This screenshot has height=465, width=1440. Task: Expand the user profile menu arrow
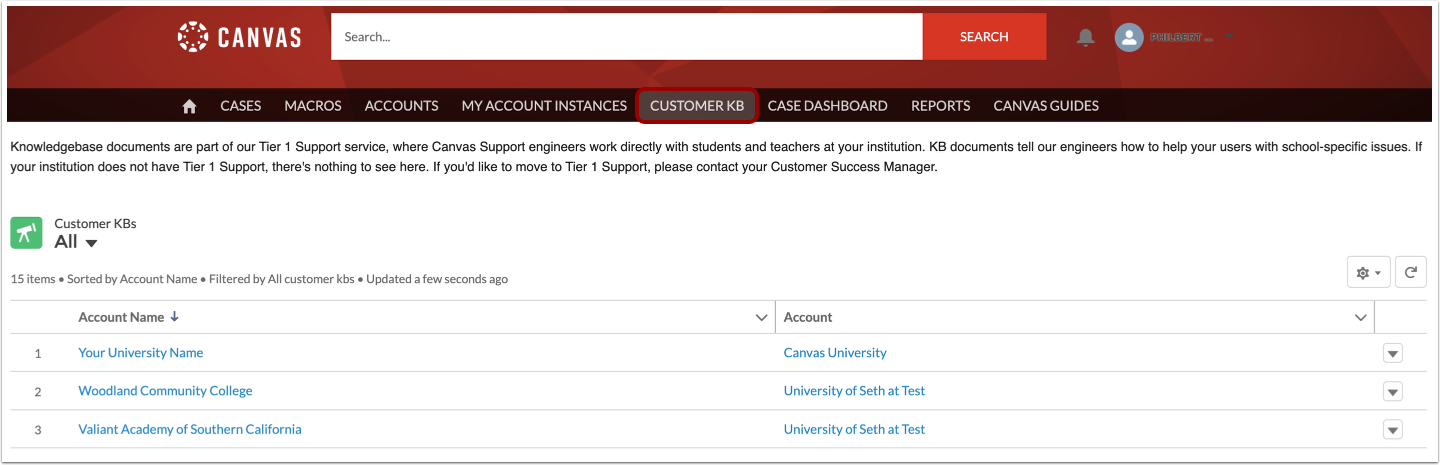point(1229,37)
